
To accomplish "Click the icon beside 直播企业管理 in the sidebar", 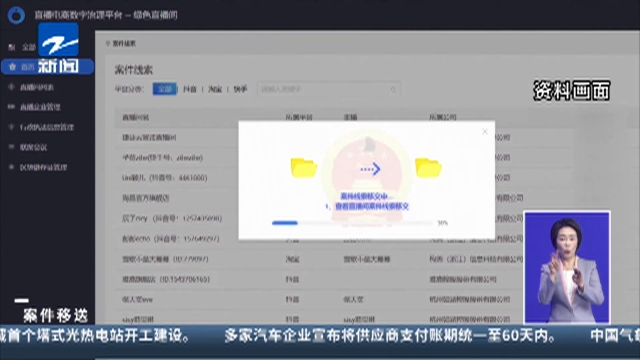I will 11,107.
